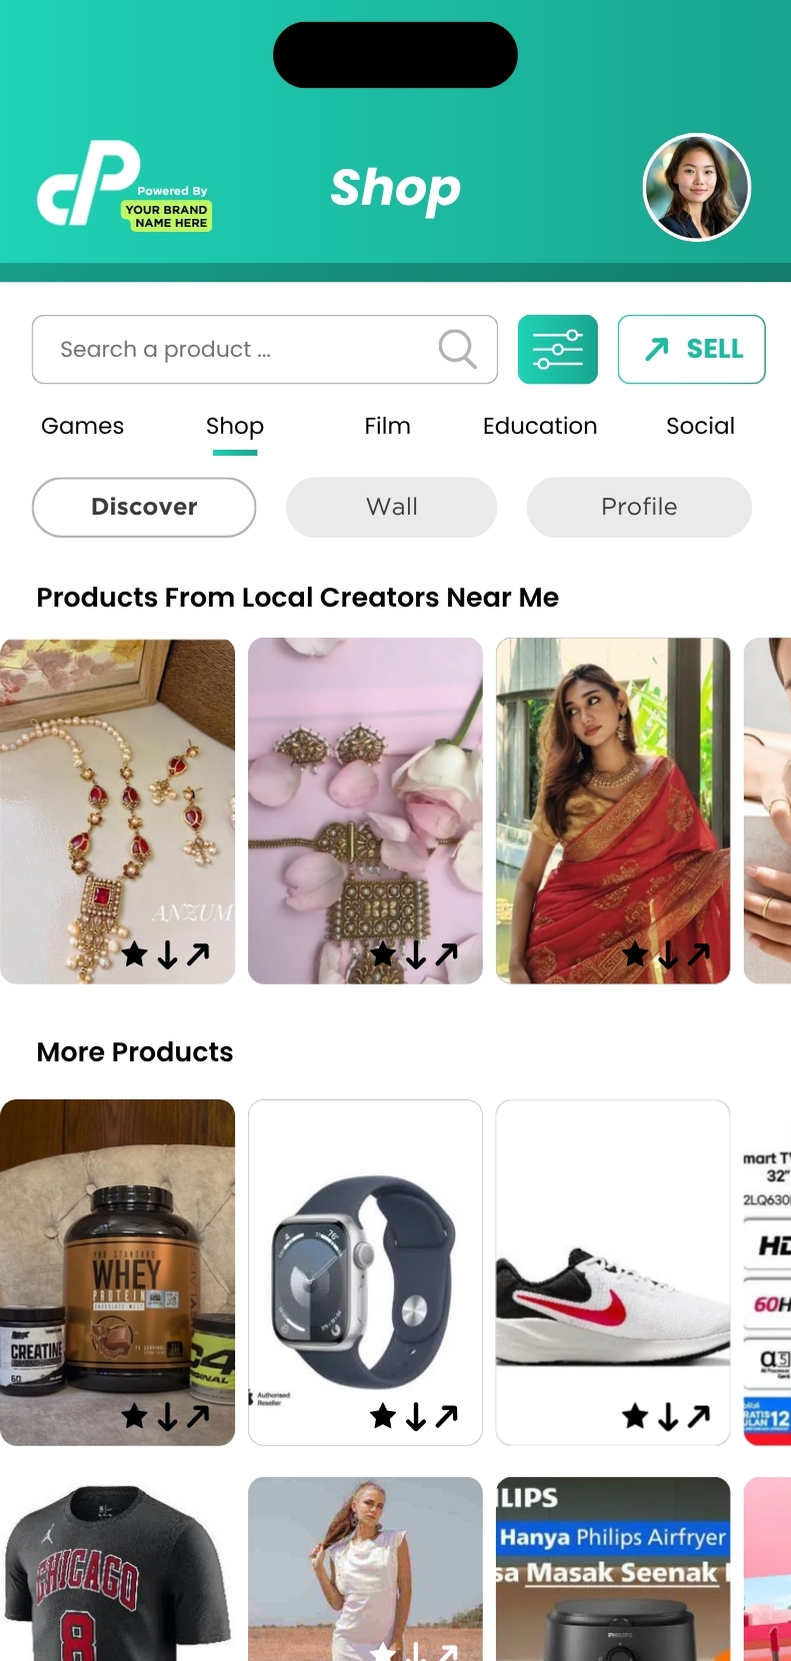The width and height of the screenshot is (791, 1661).
Task: Click the search magnifier icon
Action: [457, 349]
